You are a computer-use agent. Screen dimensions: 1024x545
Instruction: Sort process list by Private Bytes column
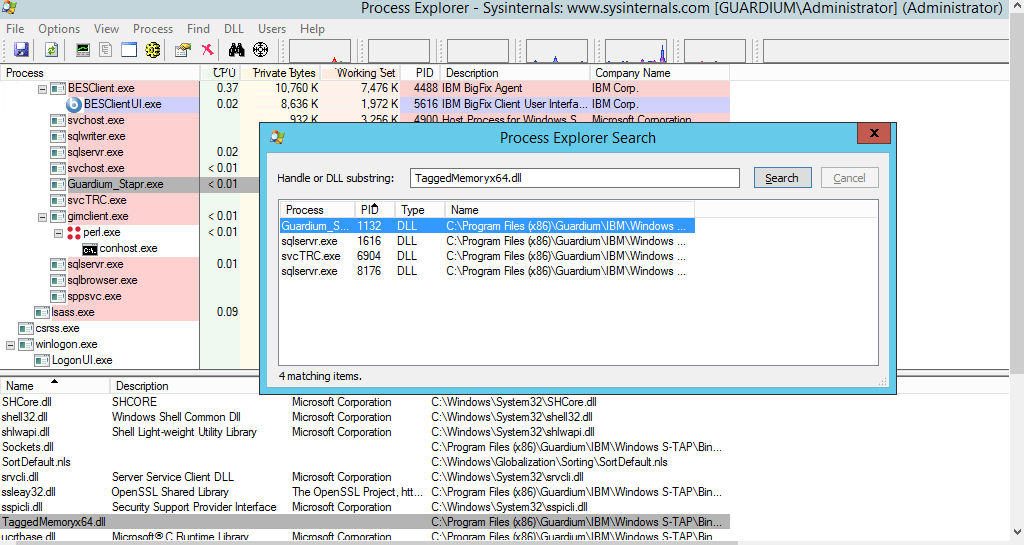[x=281, y=72]
